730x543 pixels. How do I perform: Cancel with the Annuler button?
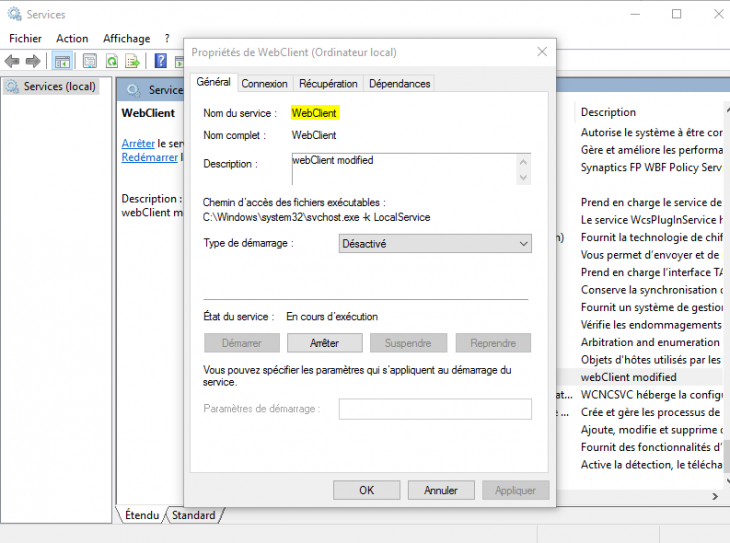(x=441, y=490)
